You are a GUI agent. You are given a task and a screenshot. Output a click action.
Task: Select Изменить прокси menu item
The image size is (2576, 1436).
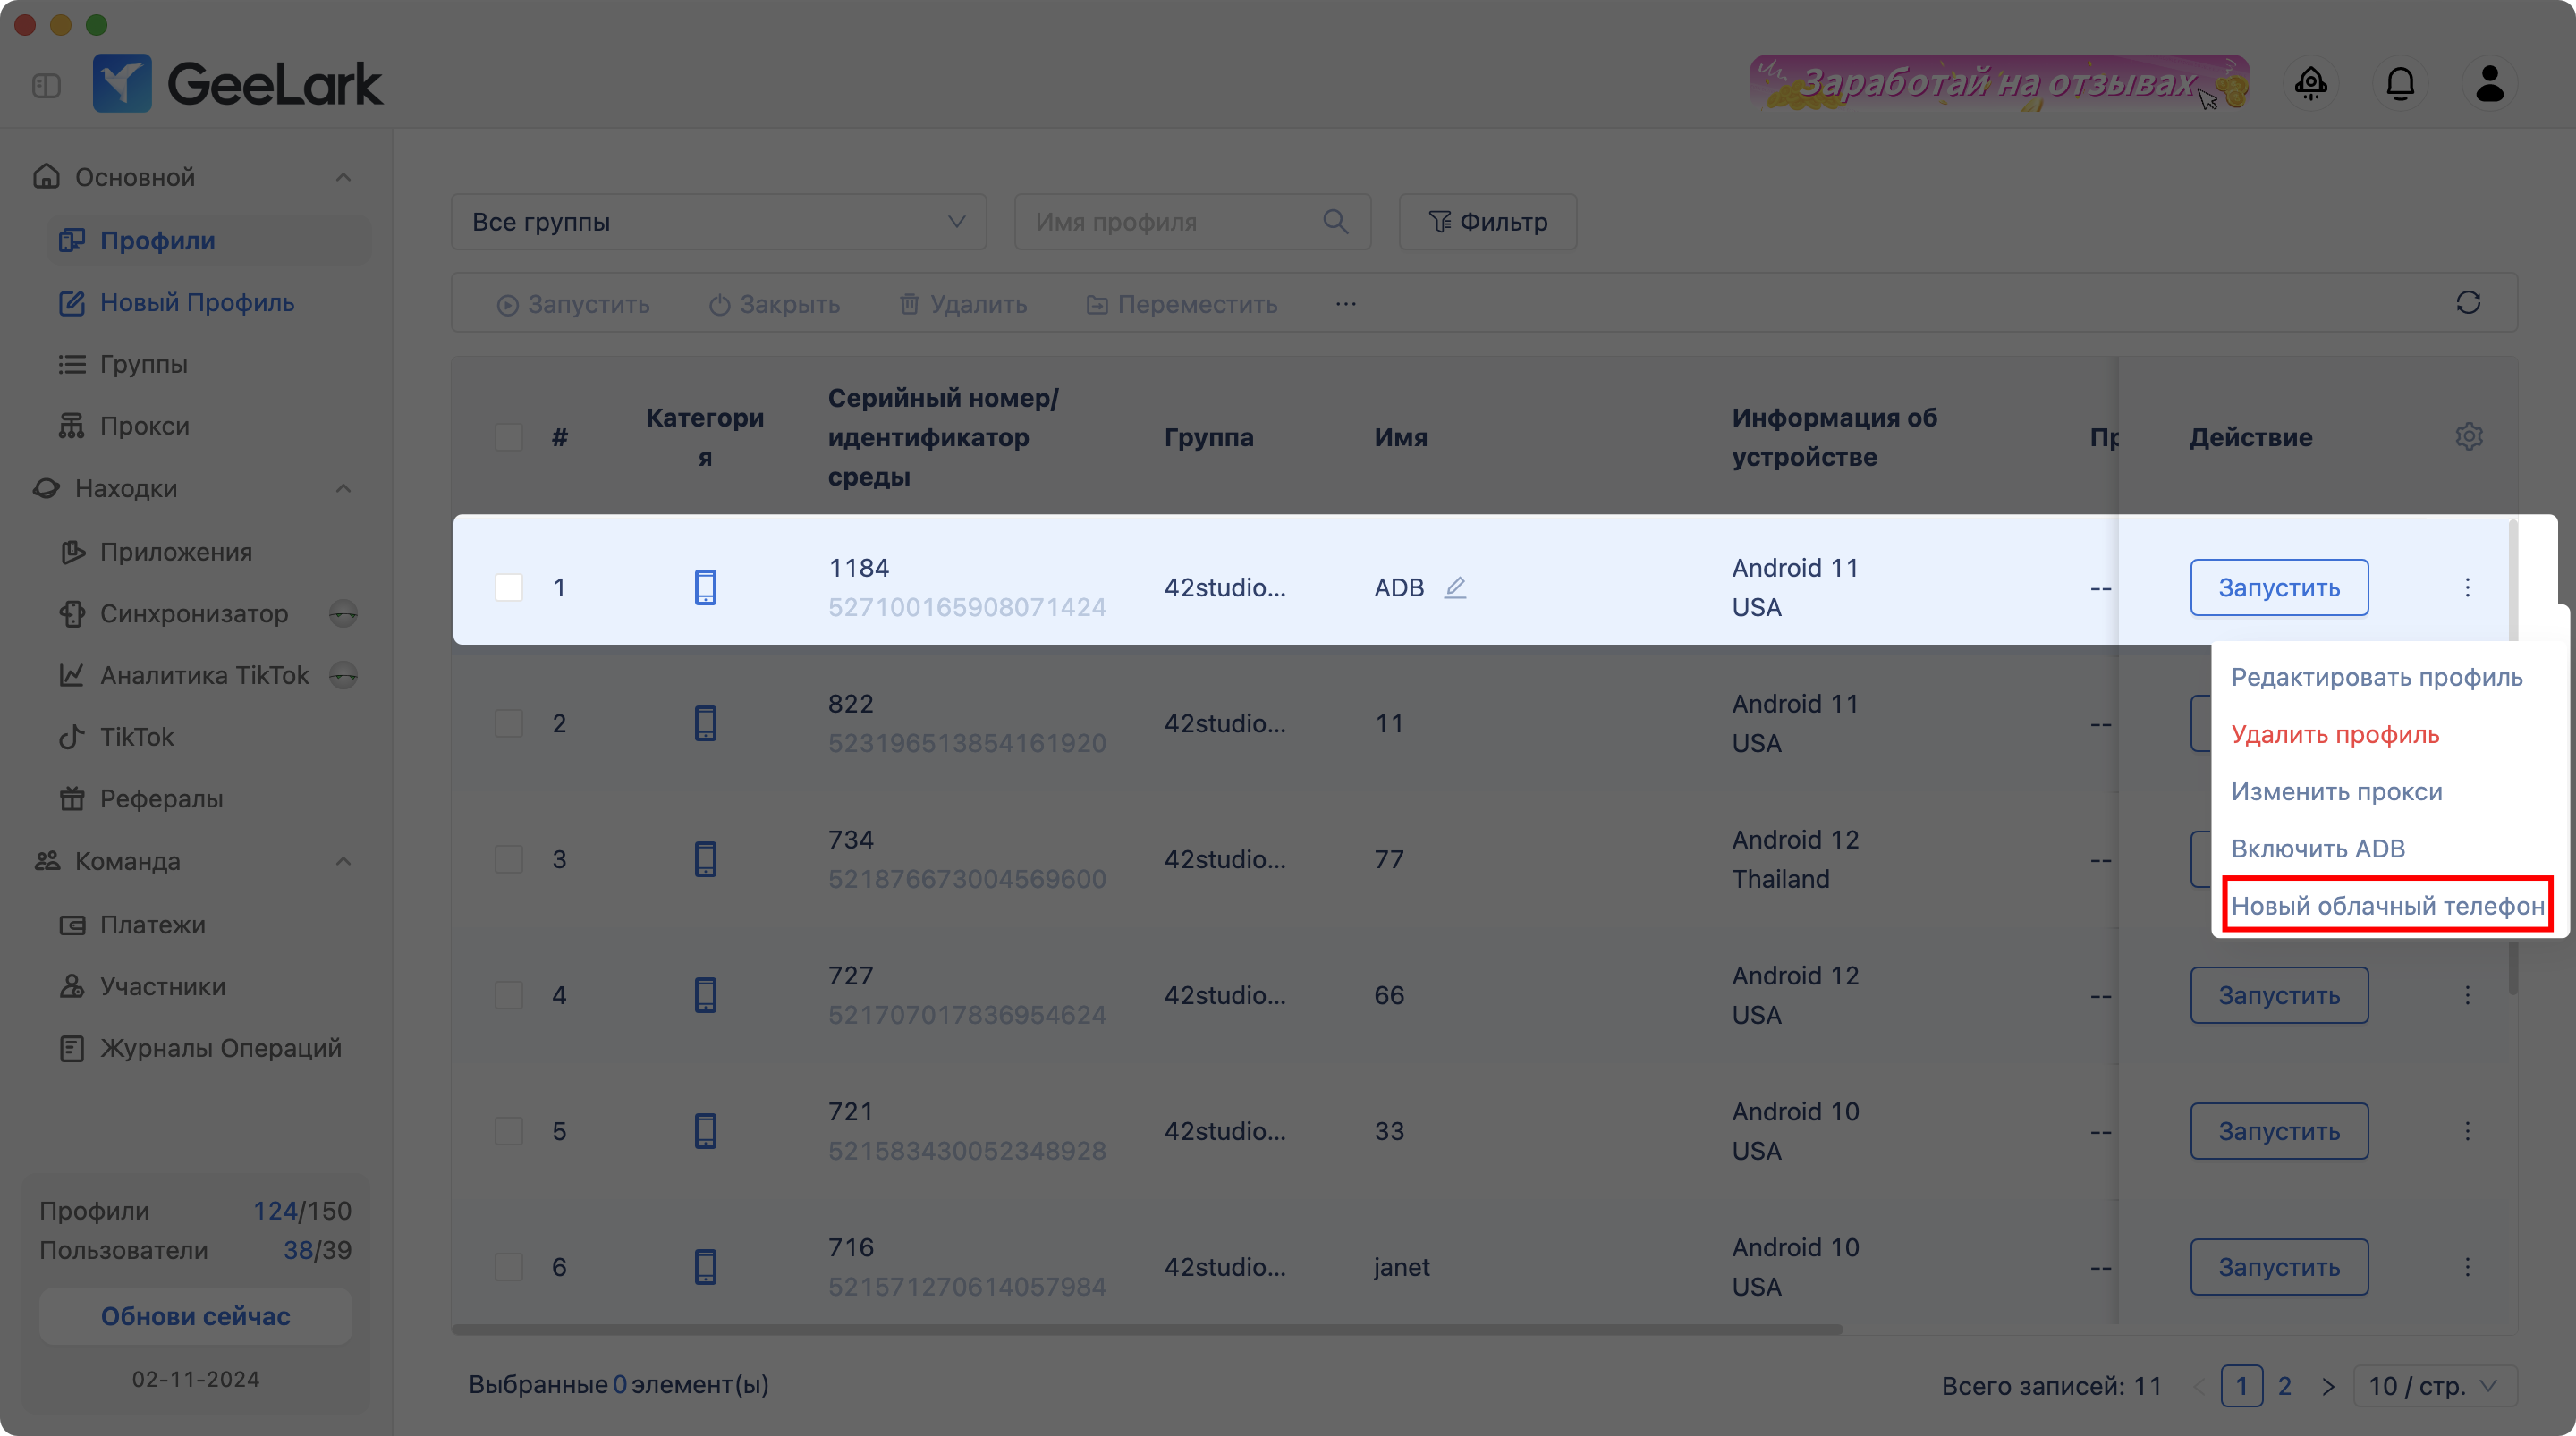point(2337,792)
